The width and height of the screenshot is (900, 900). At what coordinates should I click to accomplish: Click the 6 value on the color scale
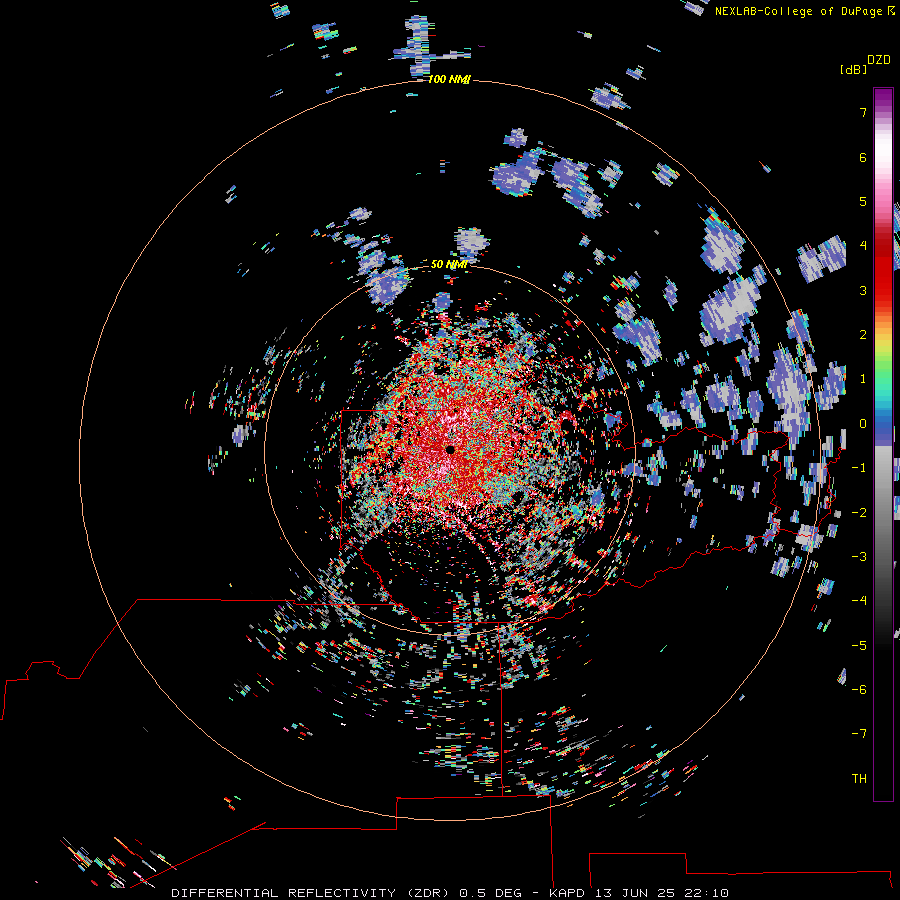click(863, 157)
